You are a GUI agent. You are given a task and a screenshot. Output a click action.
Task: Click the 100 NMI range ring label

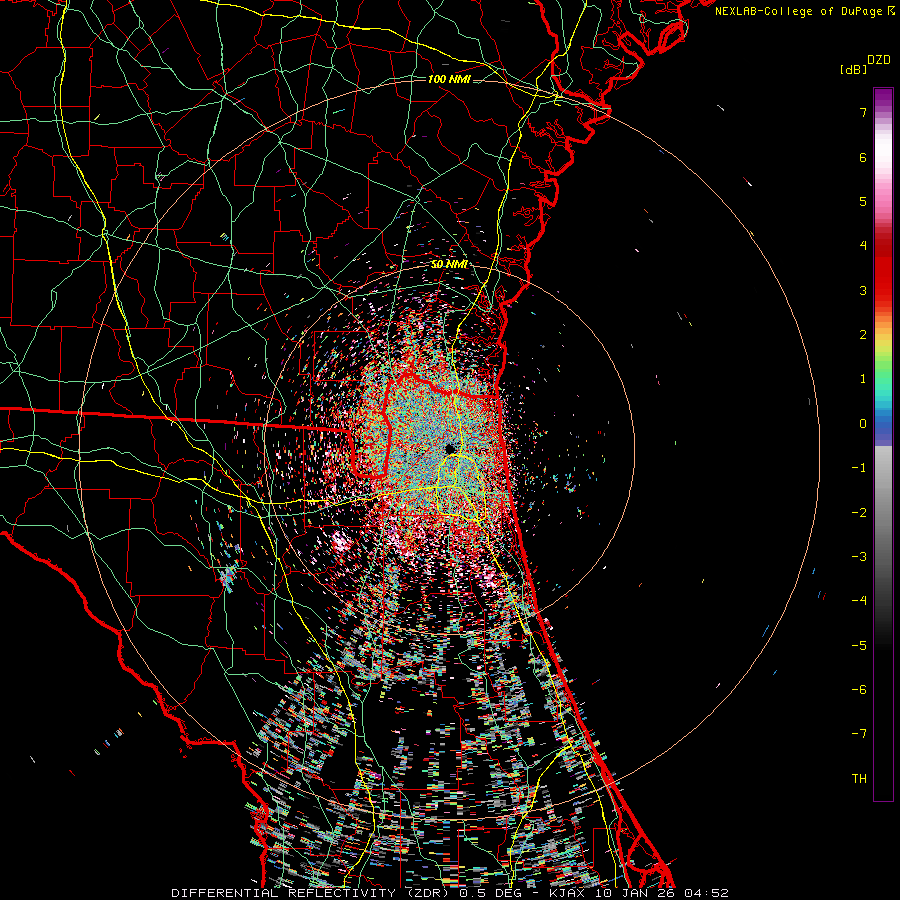[x=449, y=79]
